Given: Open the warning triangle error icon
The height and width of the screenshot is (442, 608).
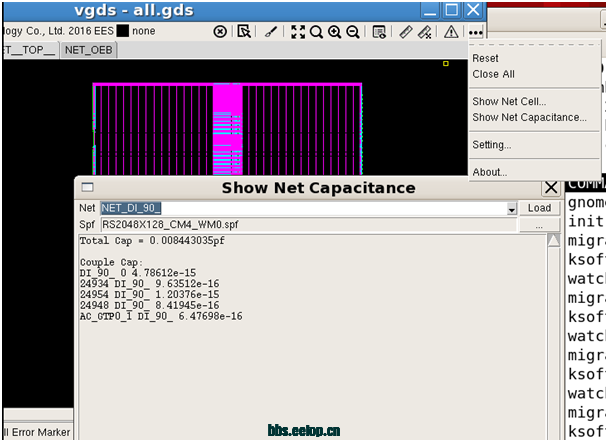Looking at the screenshot, I should click(451, 32).
